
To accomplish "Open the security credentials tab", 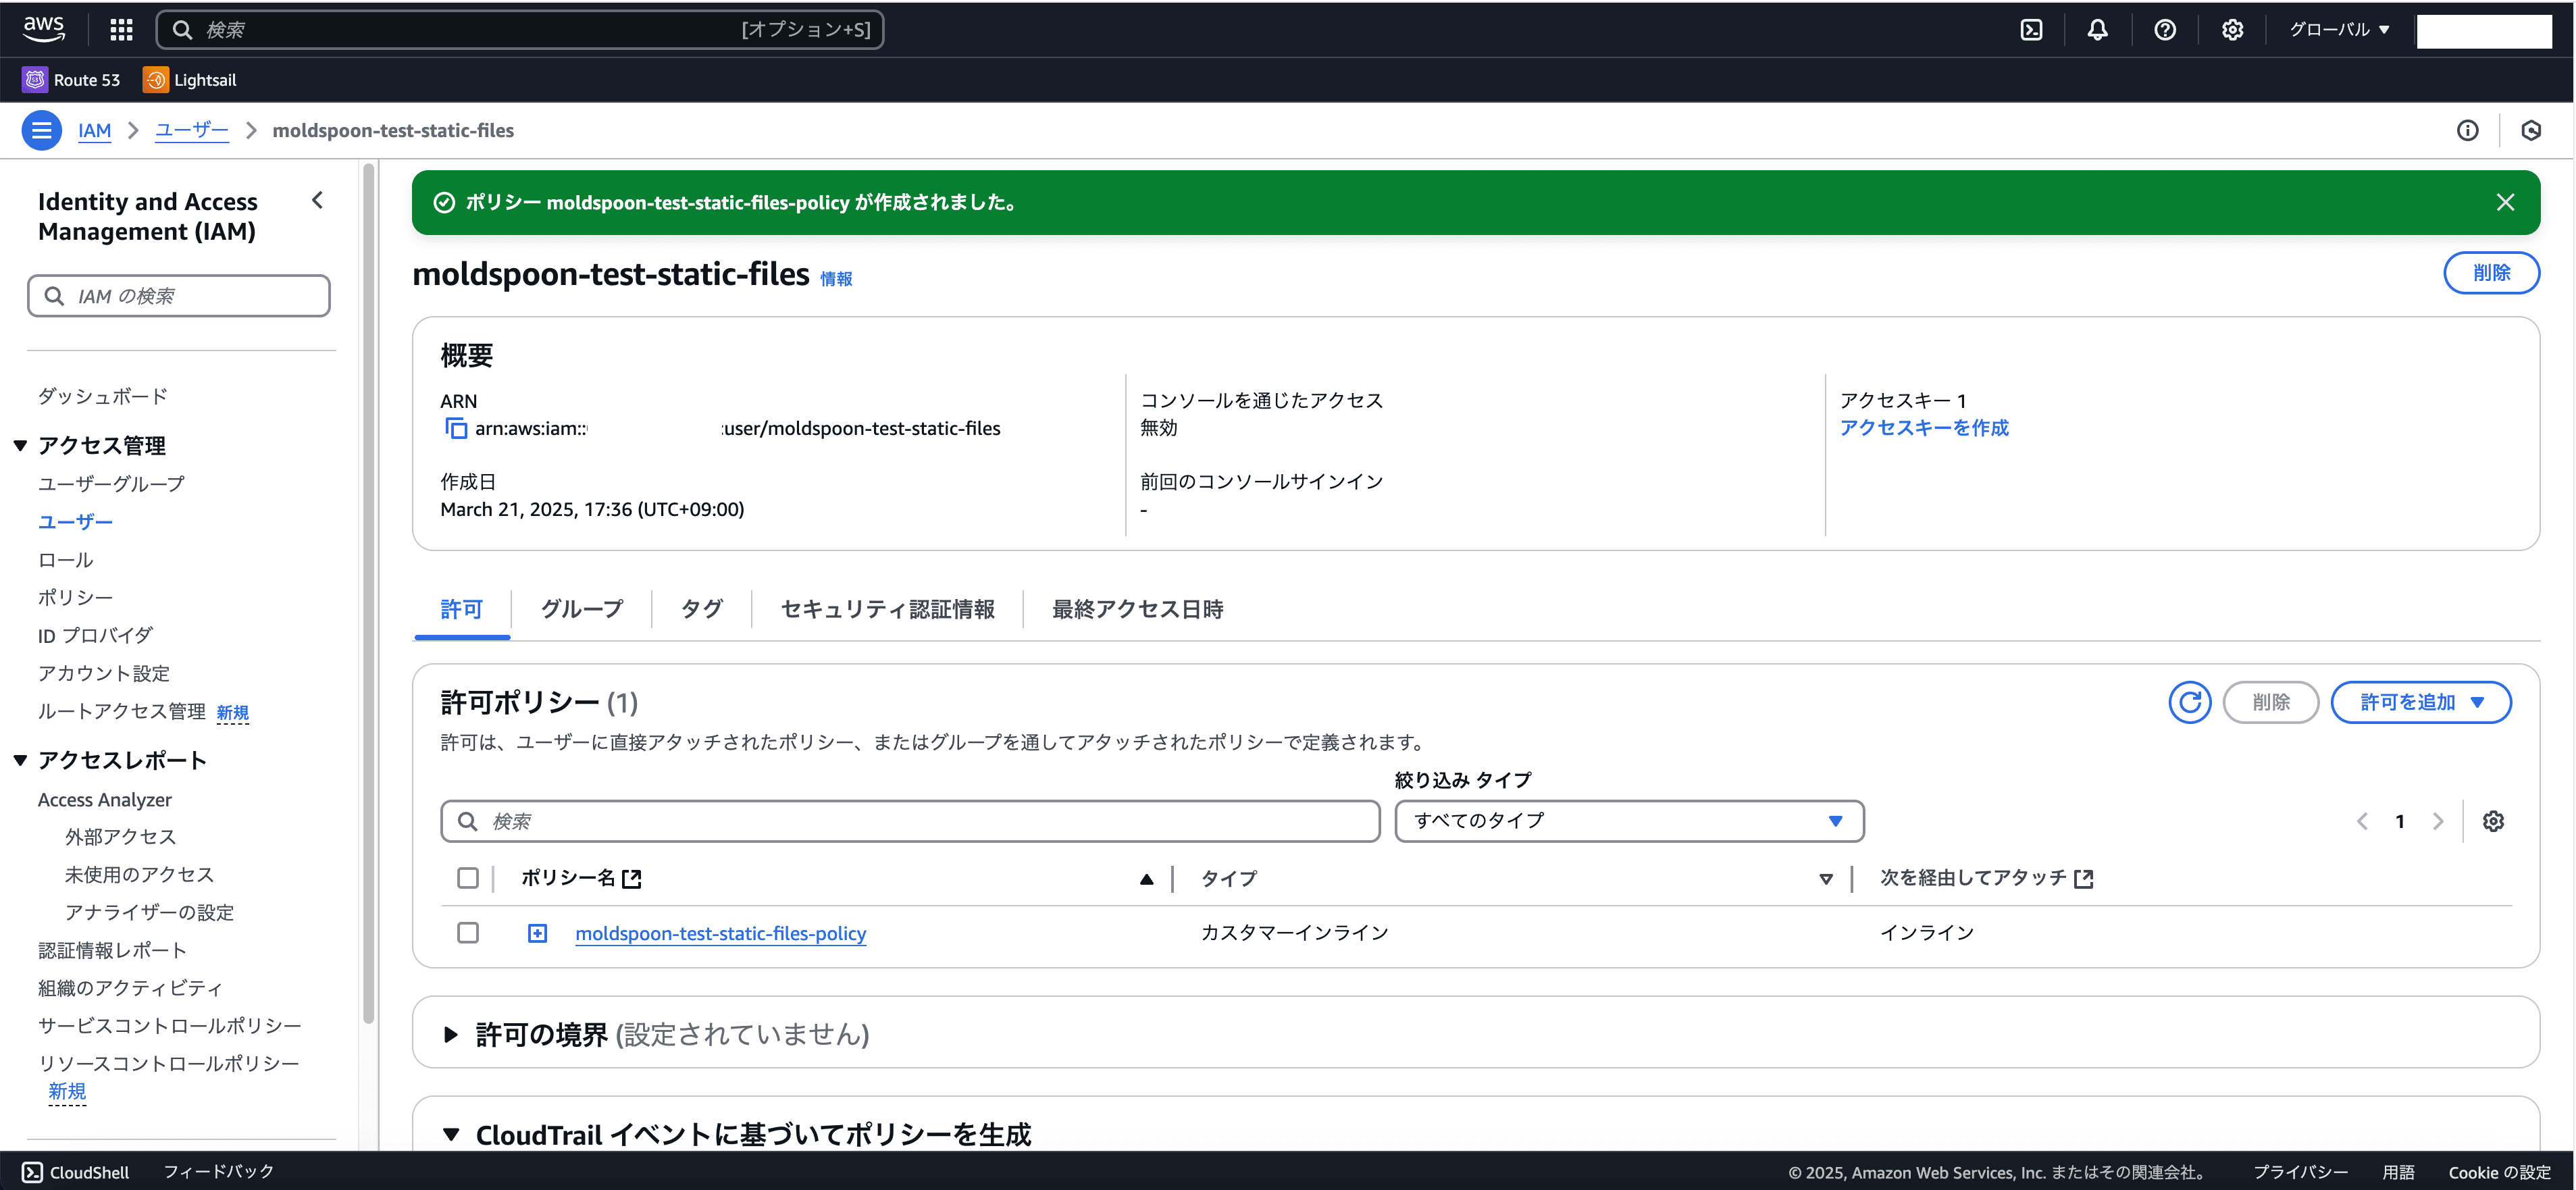I will pyautogui.click(x=887, y=609).
